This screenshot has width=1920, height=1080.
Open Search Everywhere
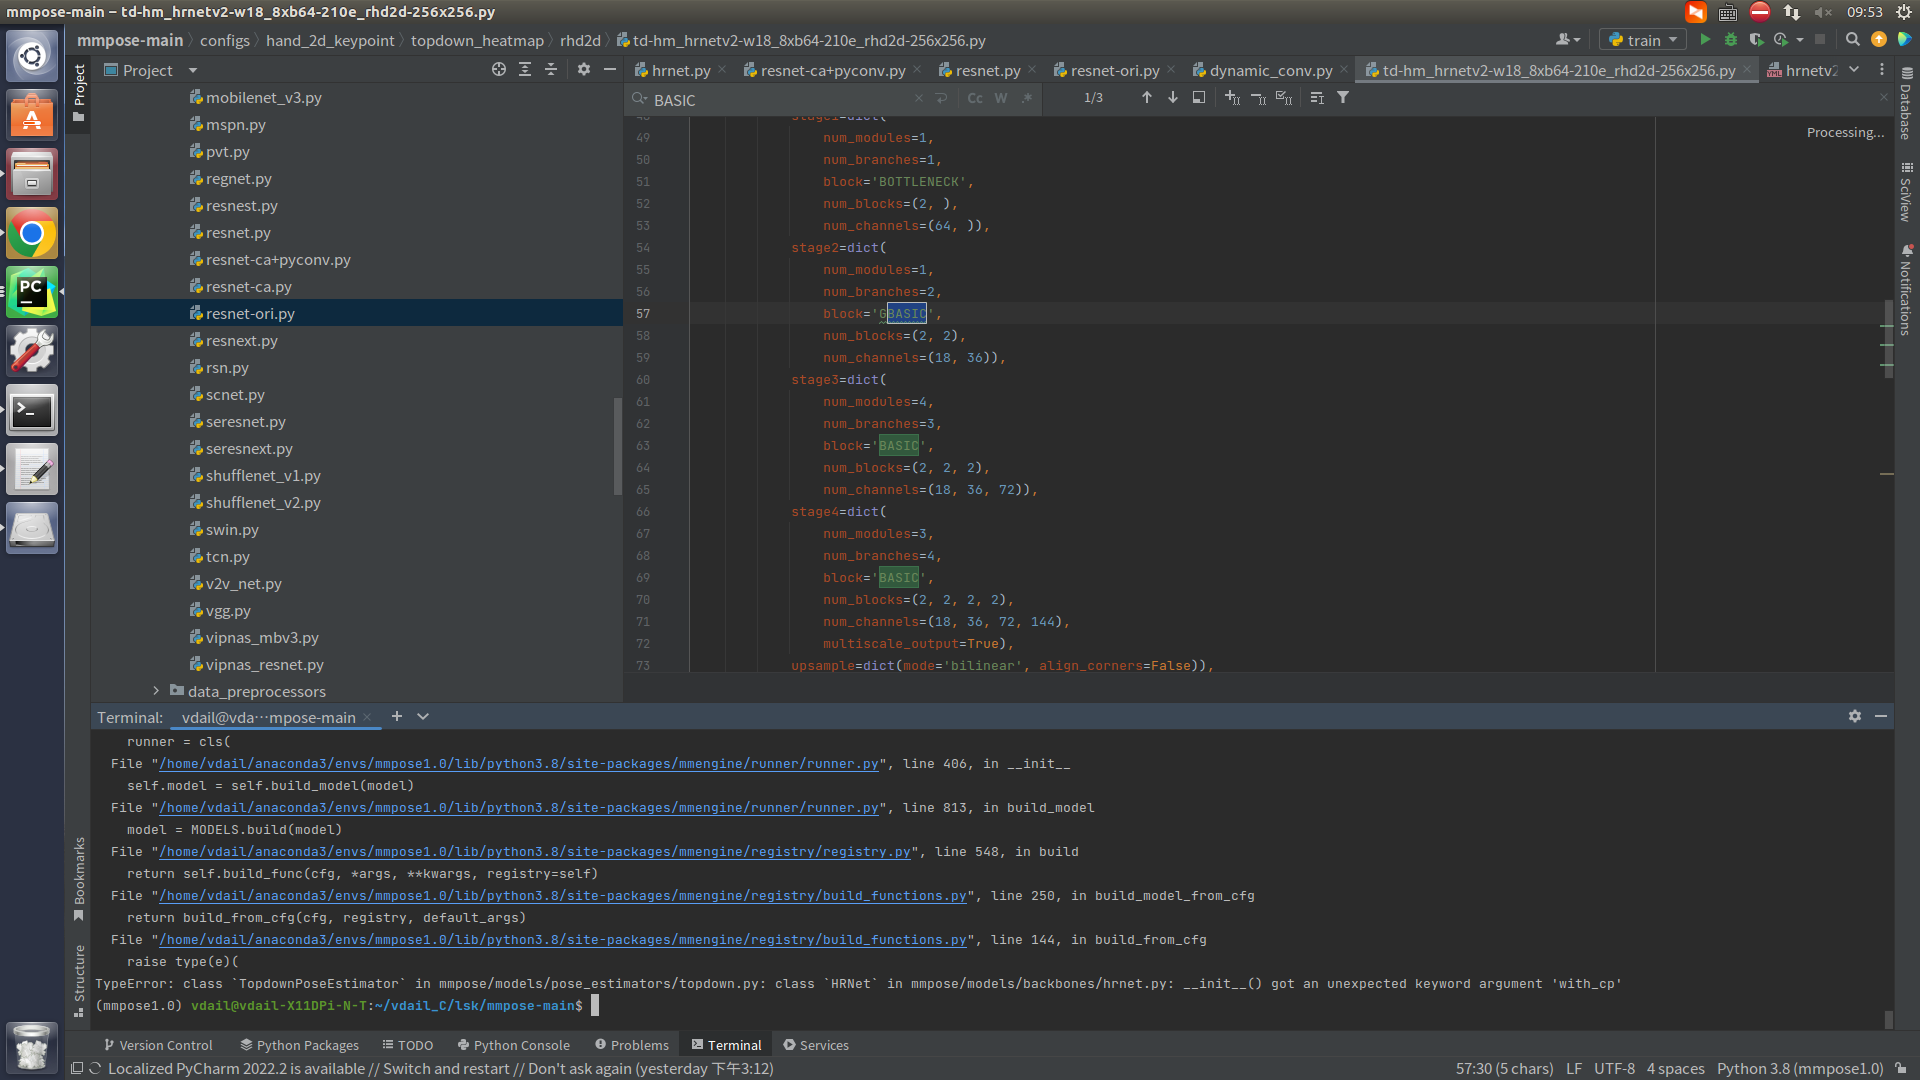coord(1853,40)
